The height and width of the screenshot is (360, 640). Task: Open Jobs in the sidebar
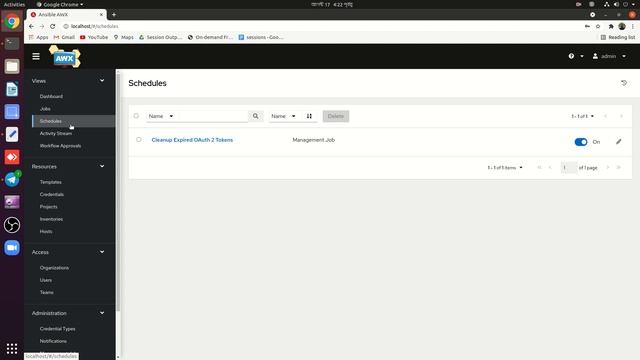pyautogui.click(x=45, y=109)
